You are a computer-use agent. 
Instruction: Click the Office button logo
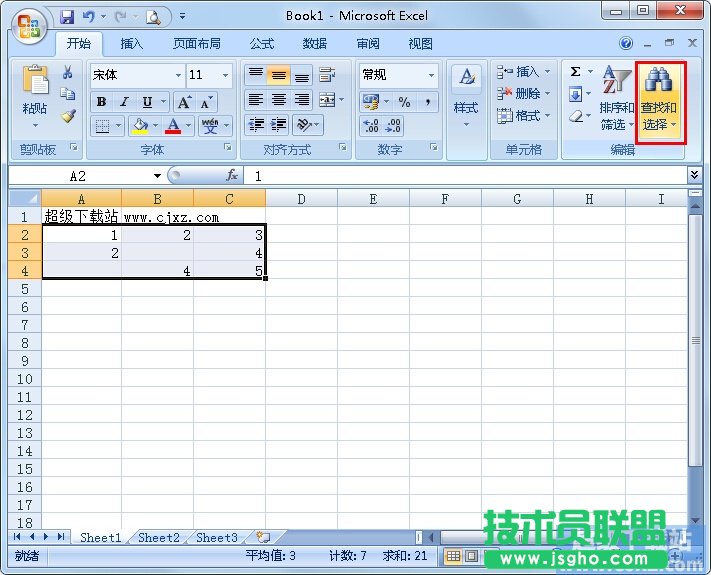tap(29, 26)
